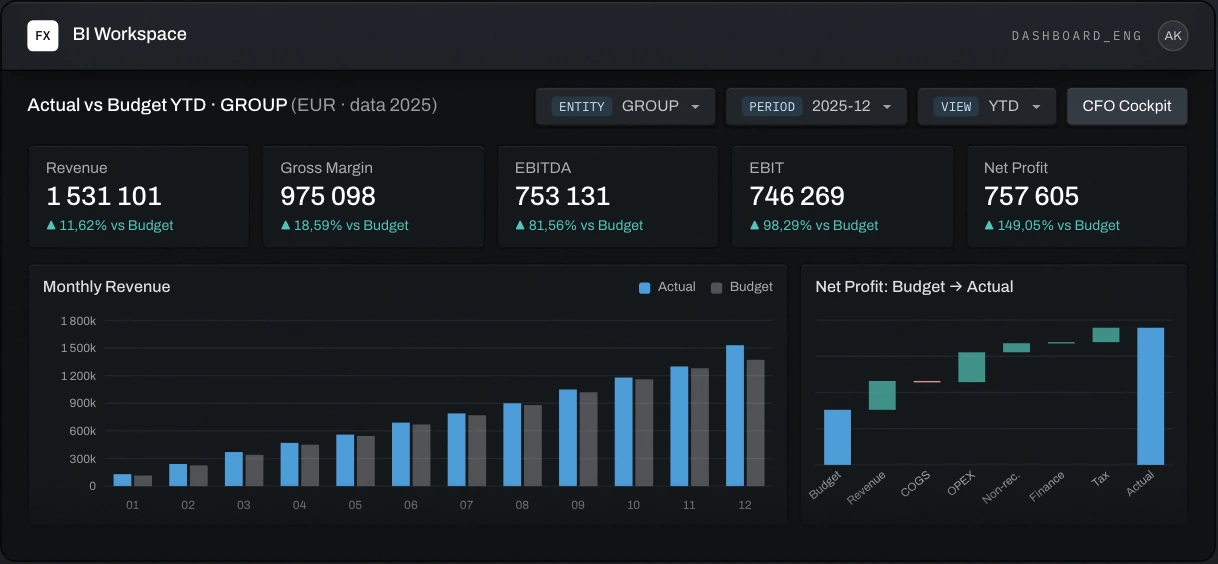
Task: Click the 975 098 gross margin value
Action: pyautogui.click(x=328, y=196)
